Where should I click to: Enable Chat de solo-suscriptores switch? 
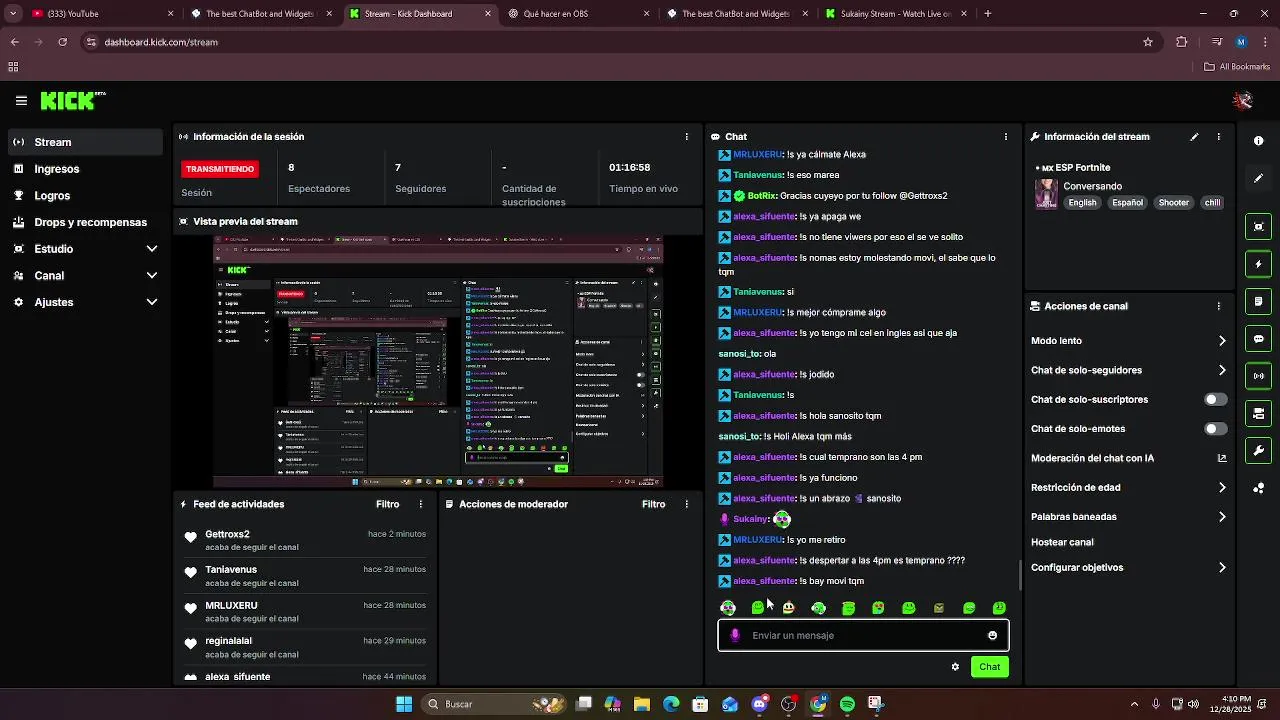[1215, 400]
